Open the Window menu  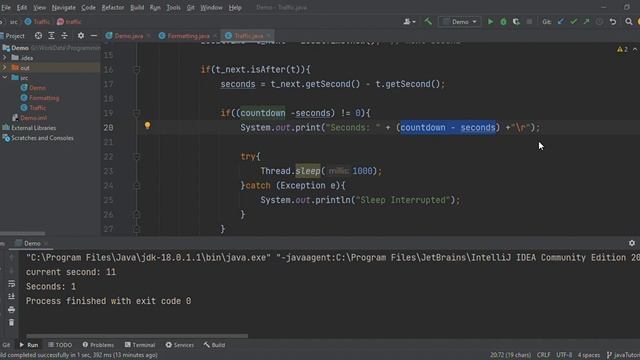click(211, 8)
